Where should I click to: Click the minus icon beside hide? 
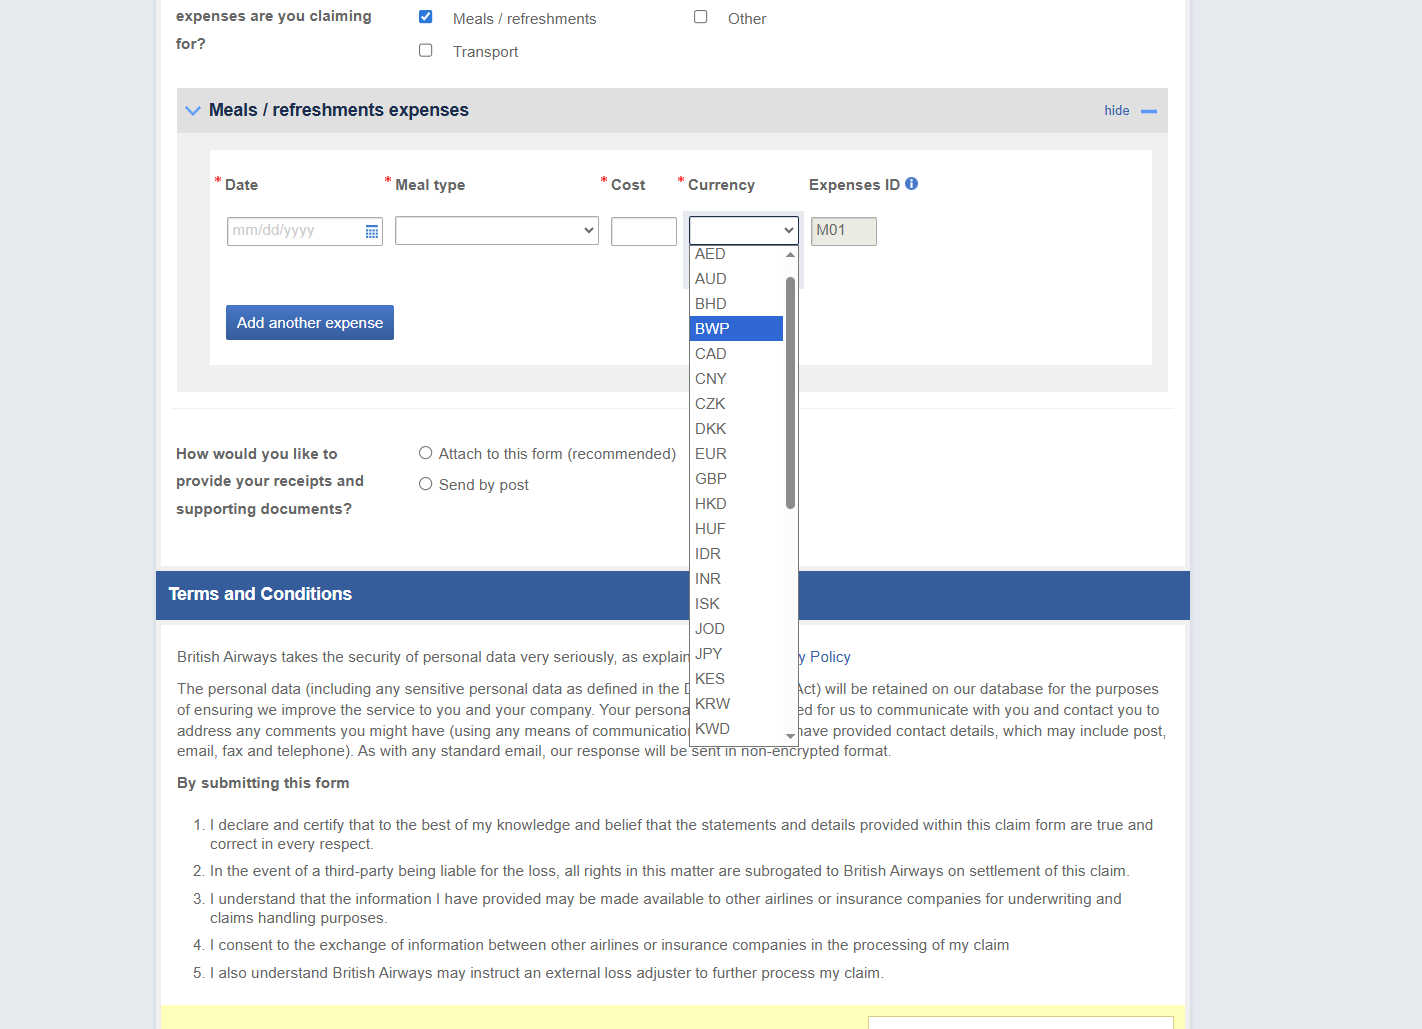click(x=1149, y=111)
